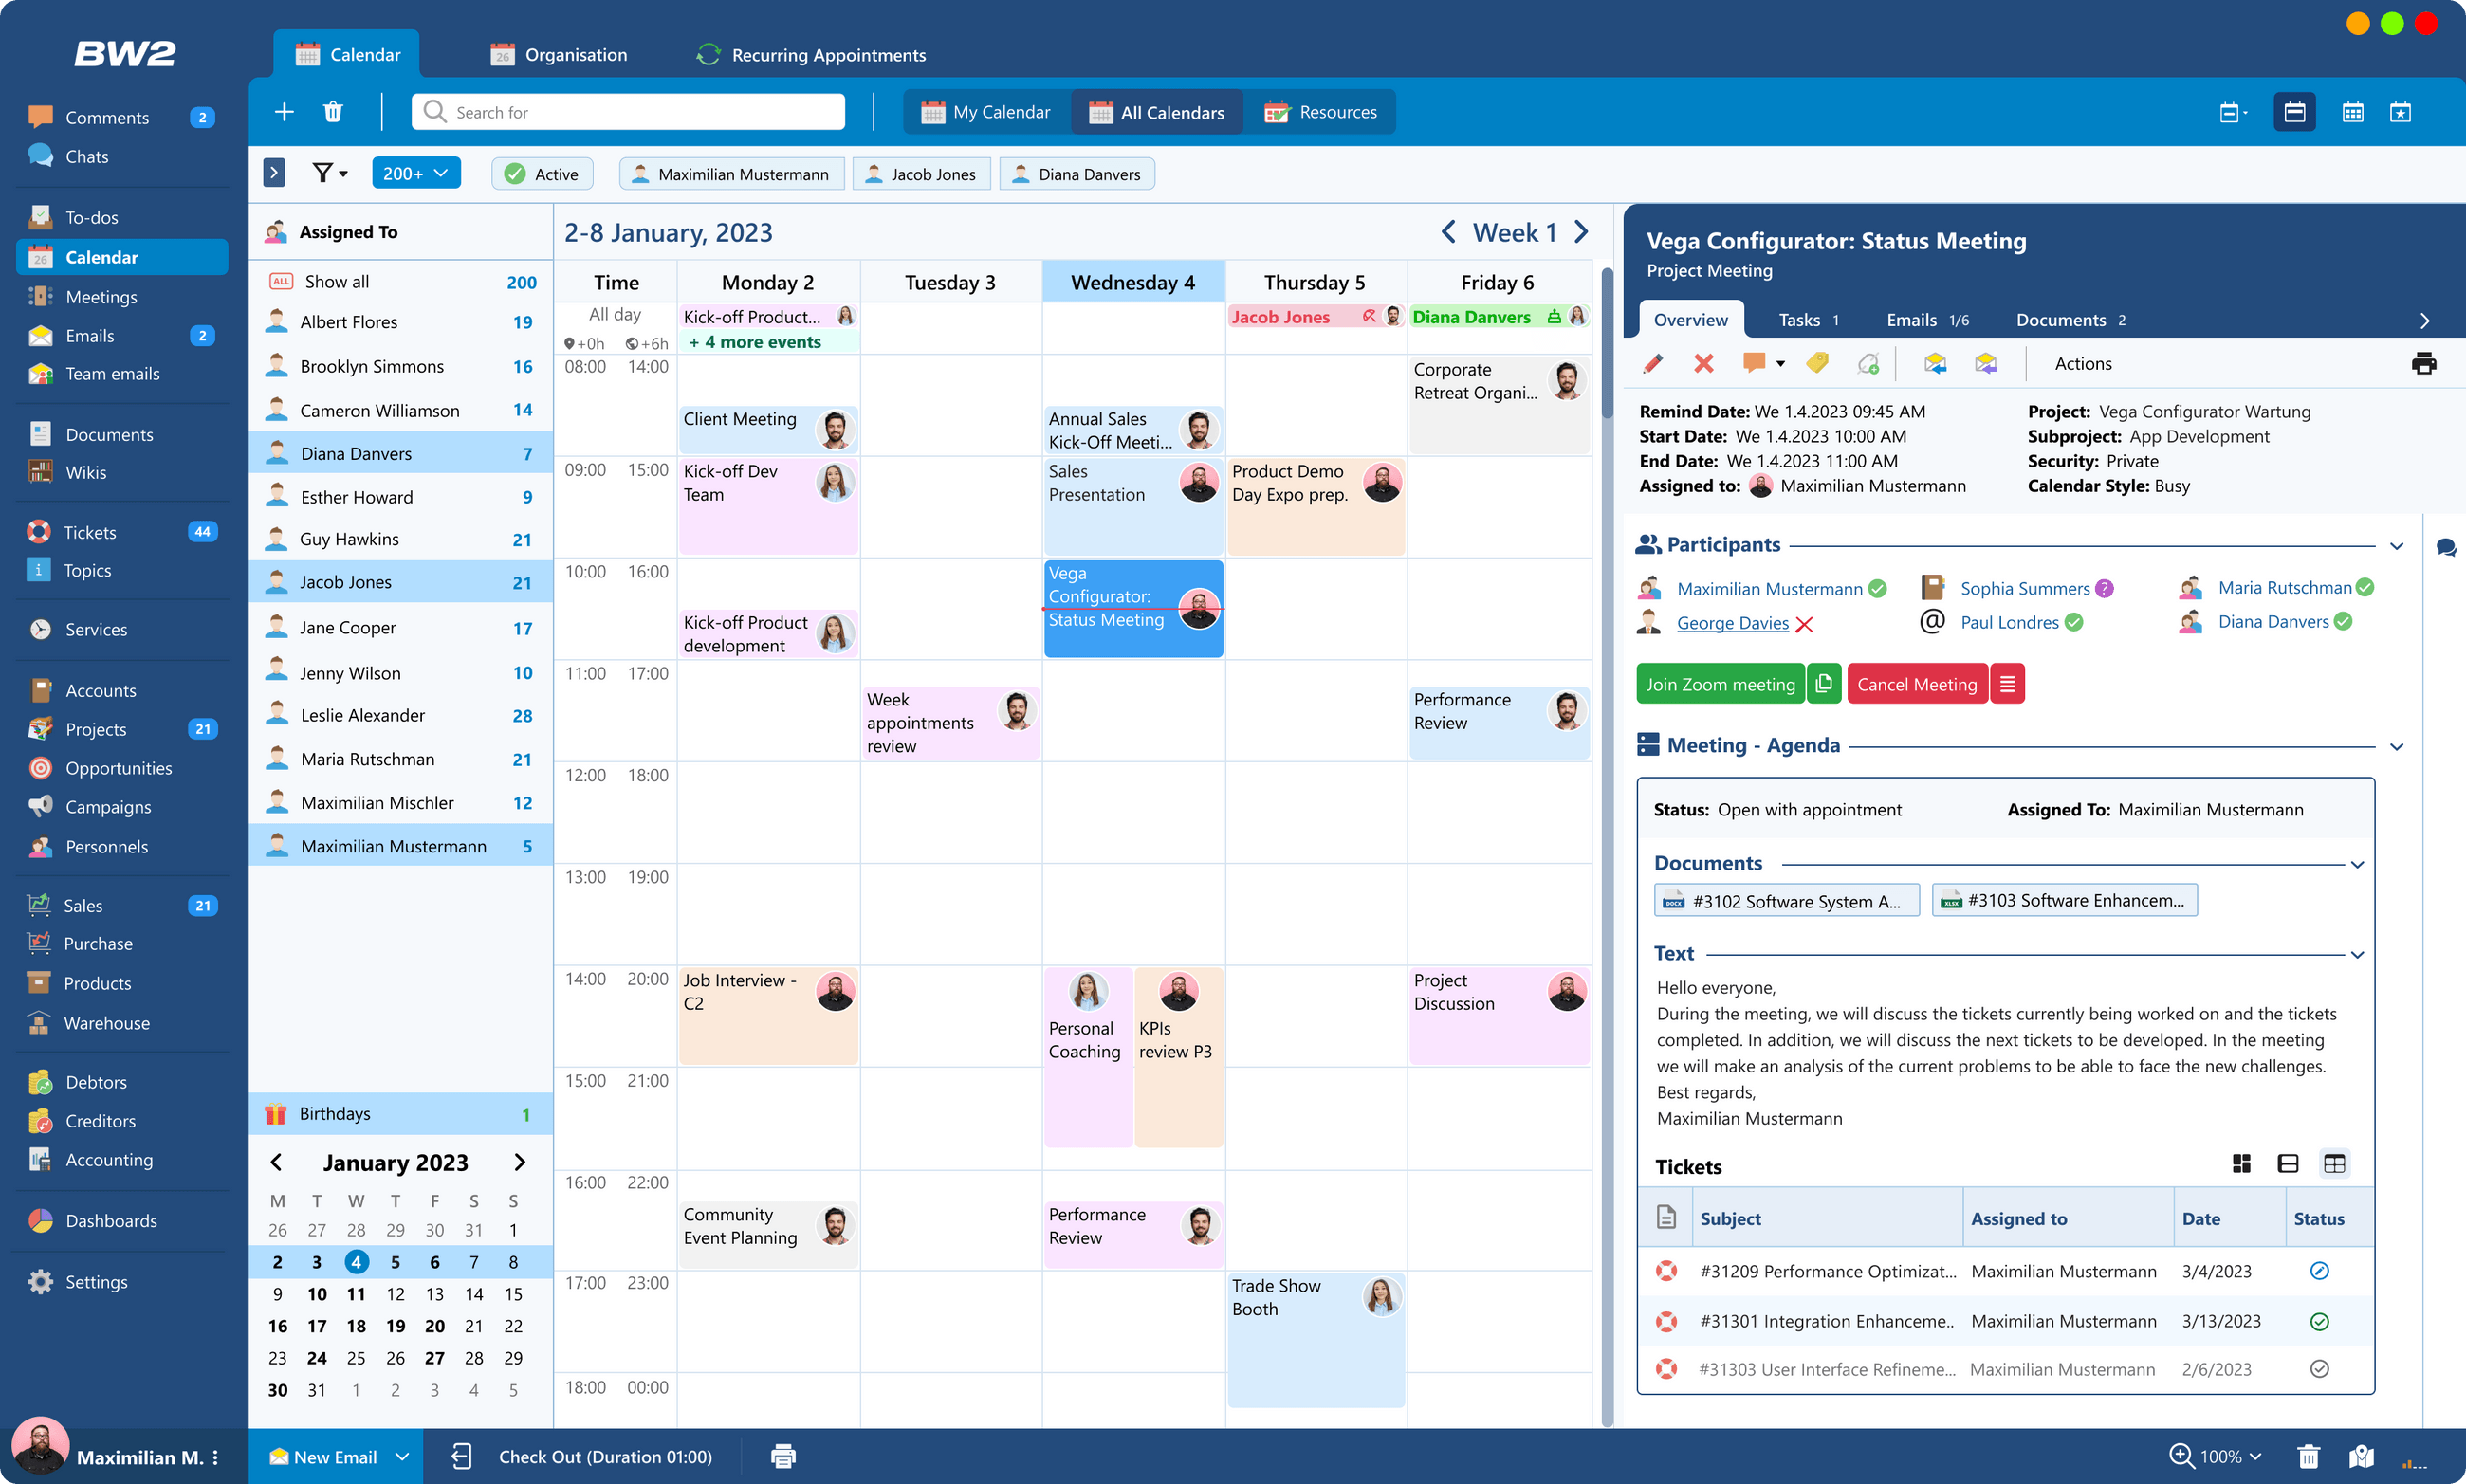Click the printer icon in appointment details
This screenshot has width=2466, height=1484.
(2423, 364)
